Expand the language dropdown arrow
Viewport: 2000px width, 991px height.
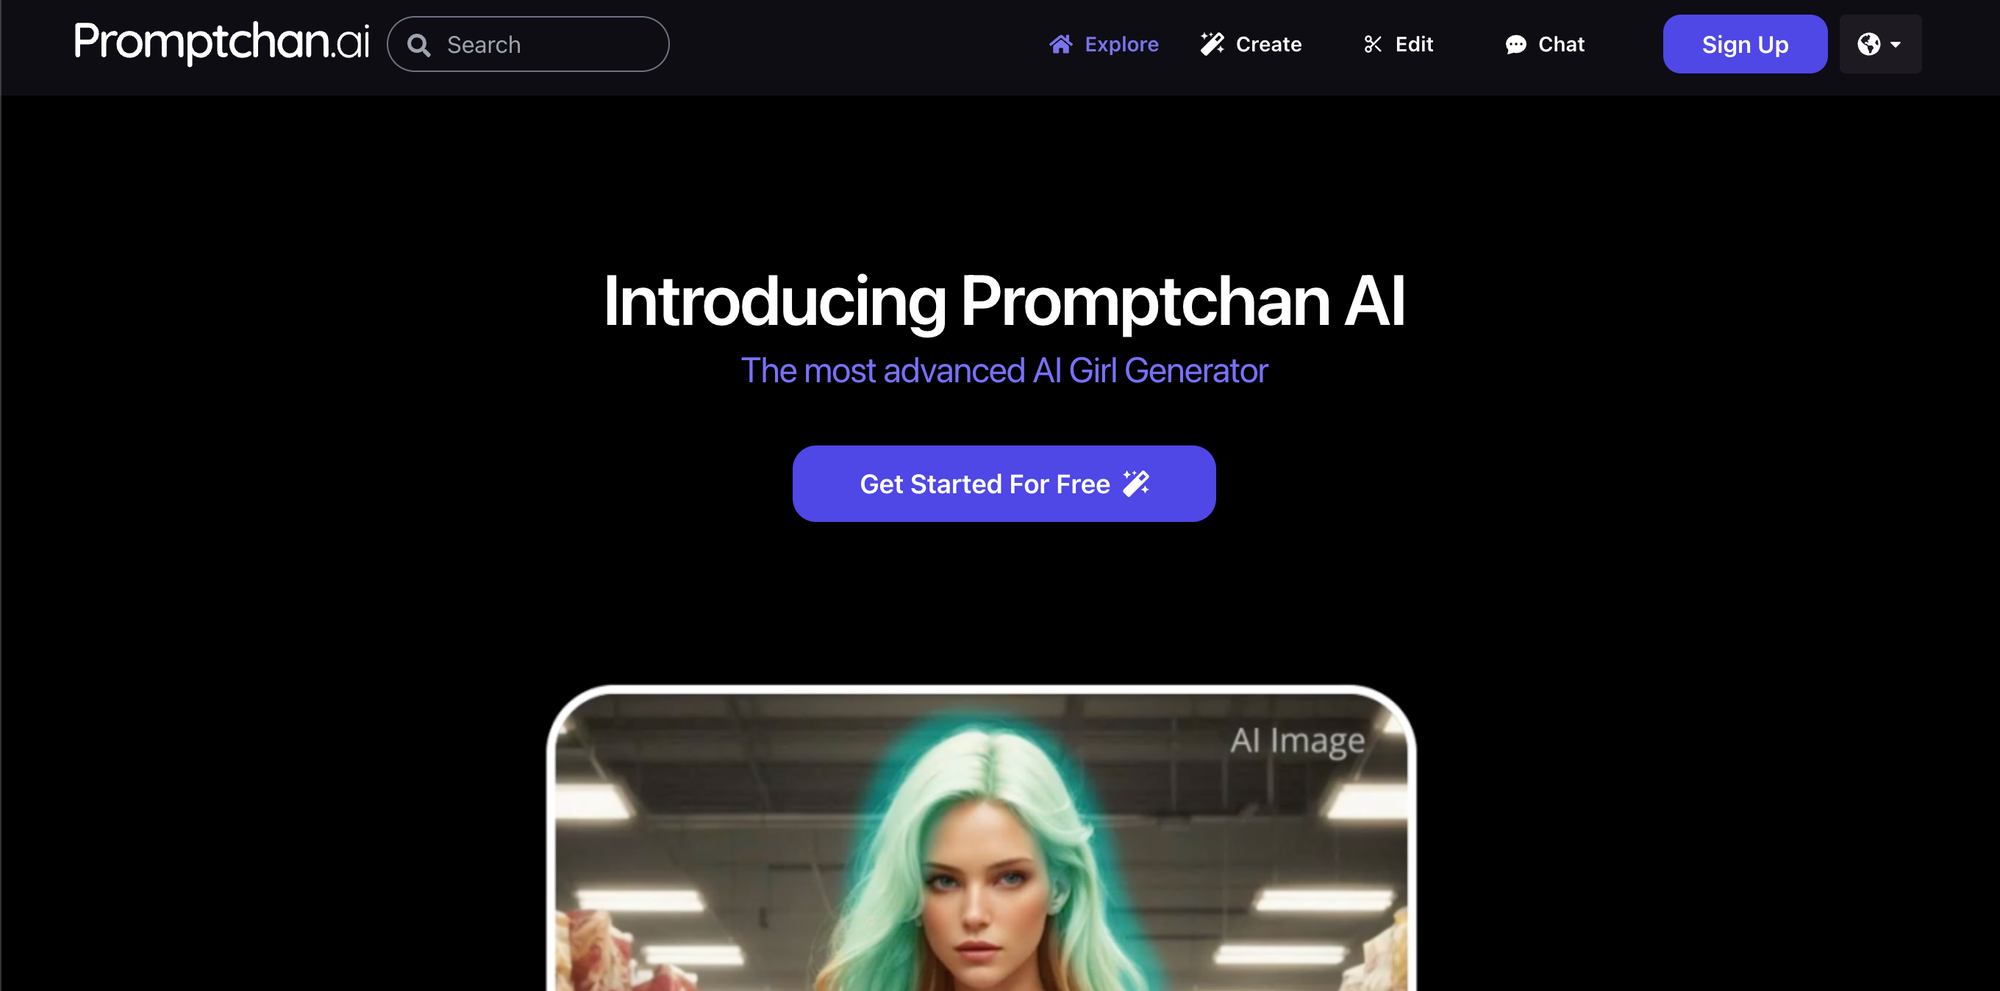tap(1896, 45)
